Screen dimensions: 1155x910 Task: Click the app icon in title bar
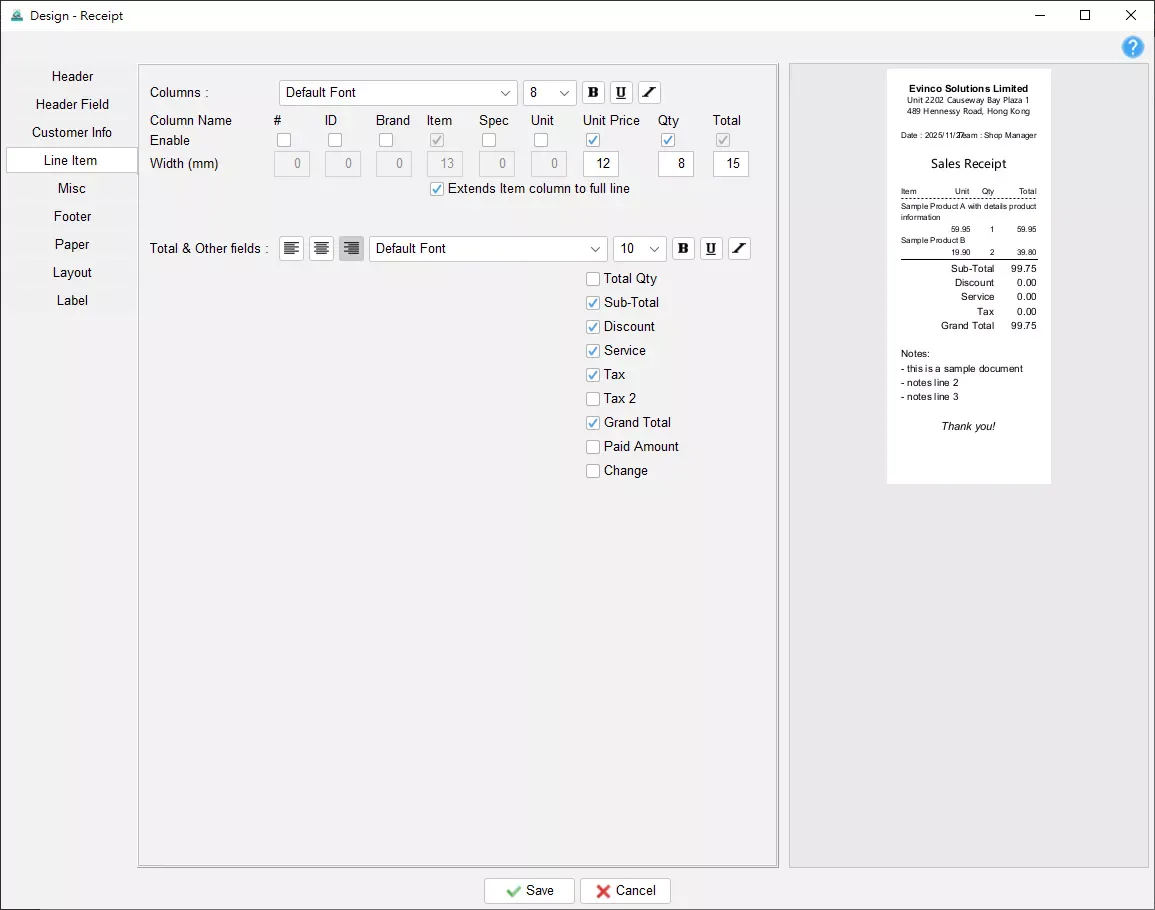click(x=17, y=15)
